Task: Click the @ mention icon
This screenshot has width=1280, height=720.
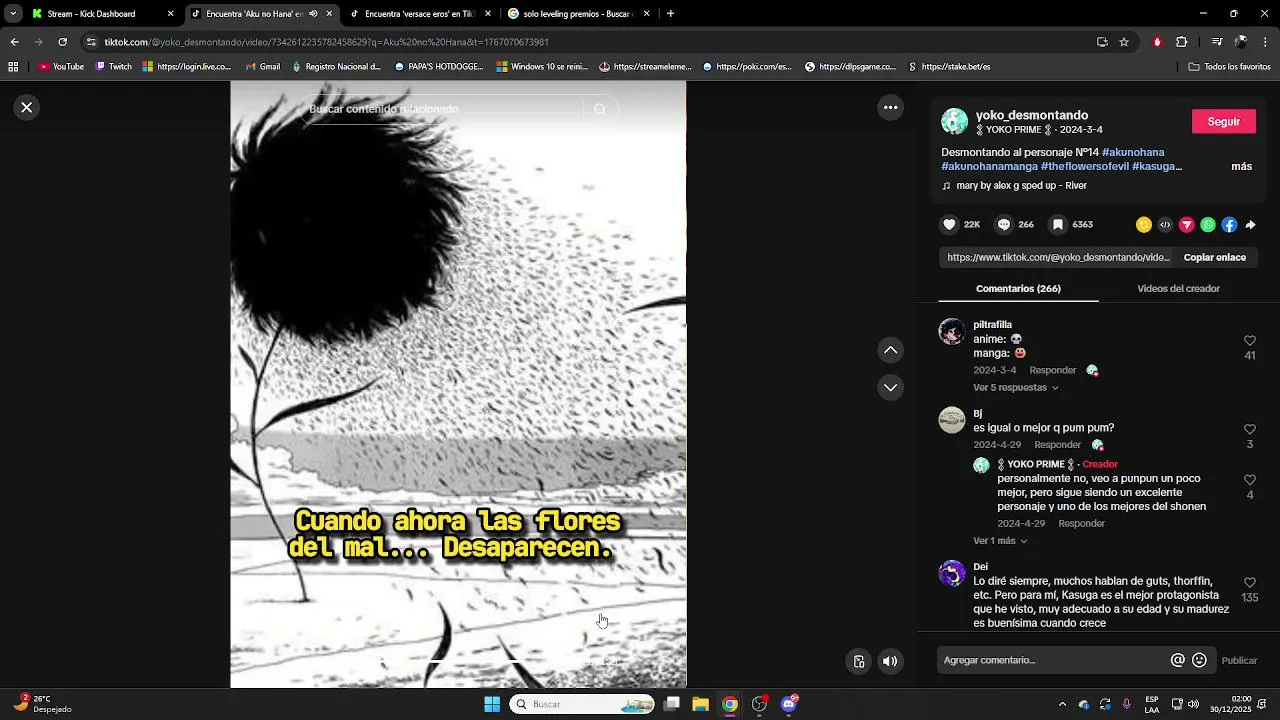Action: point(1178,660)
